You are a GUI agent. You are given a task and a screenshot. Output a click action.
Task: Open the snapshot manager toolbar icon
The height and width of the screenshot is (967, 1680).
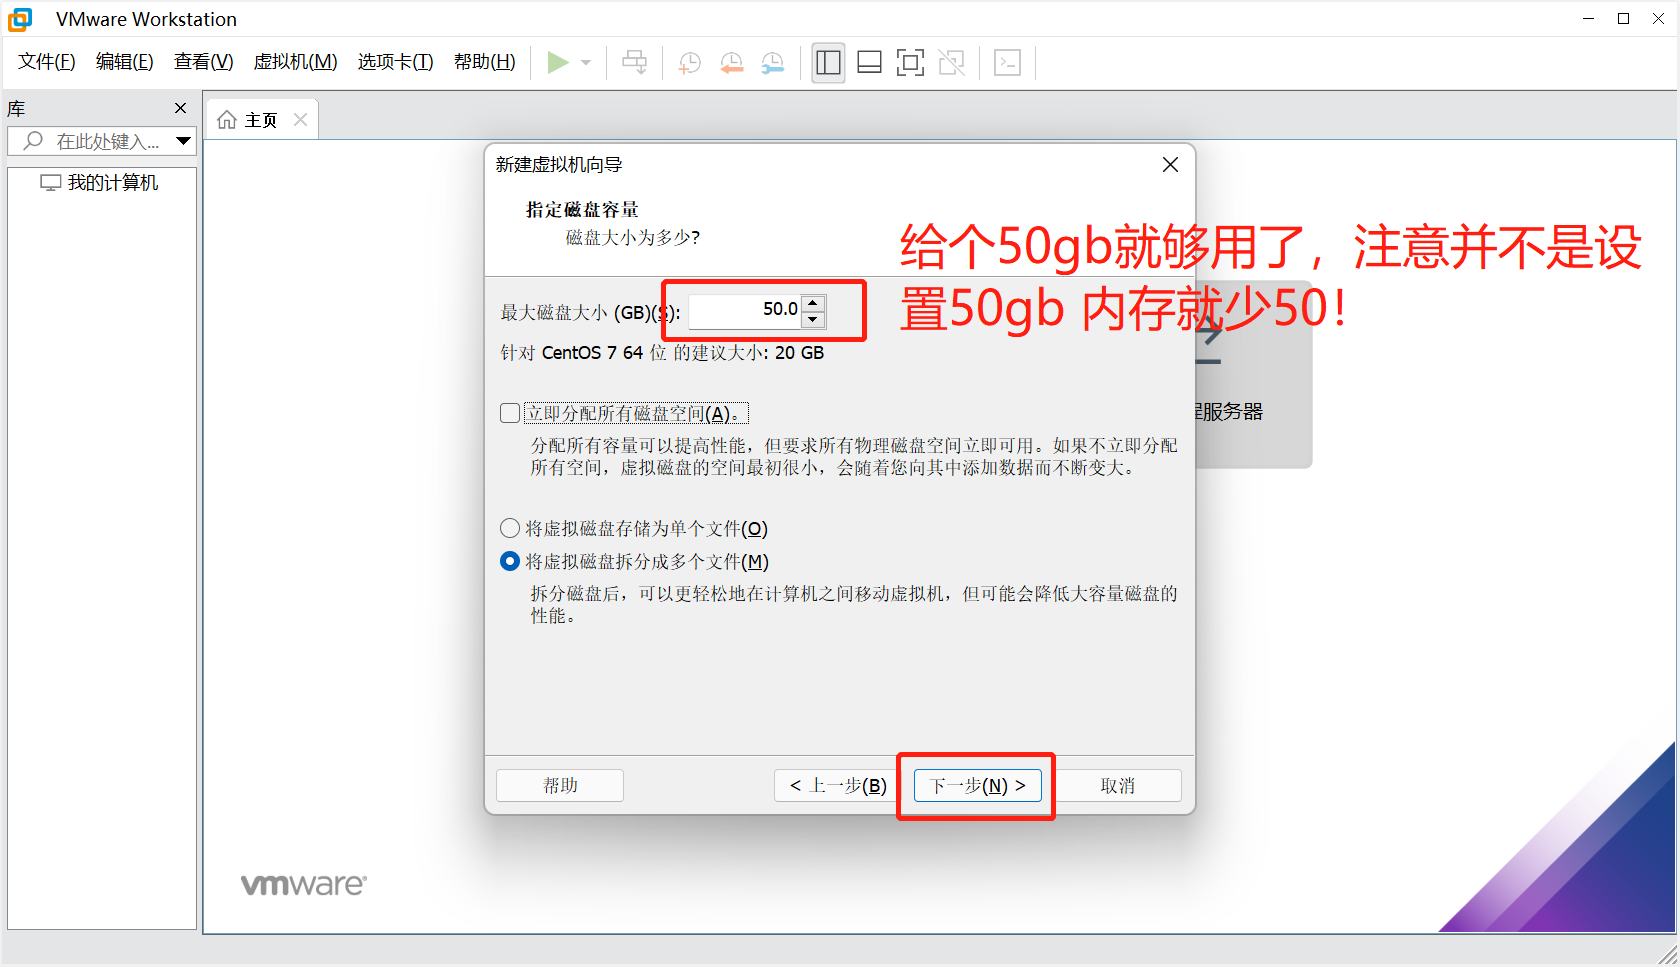point(772,63)
